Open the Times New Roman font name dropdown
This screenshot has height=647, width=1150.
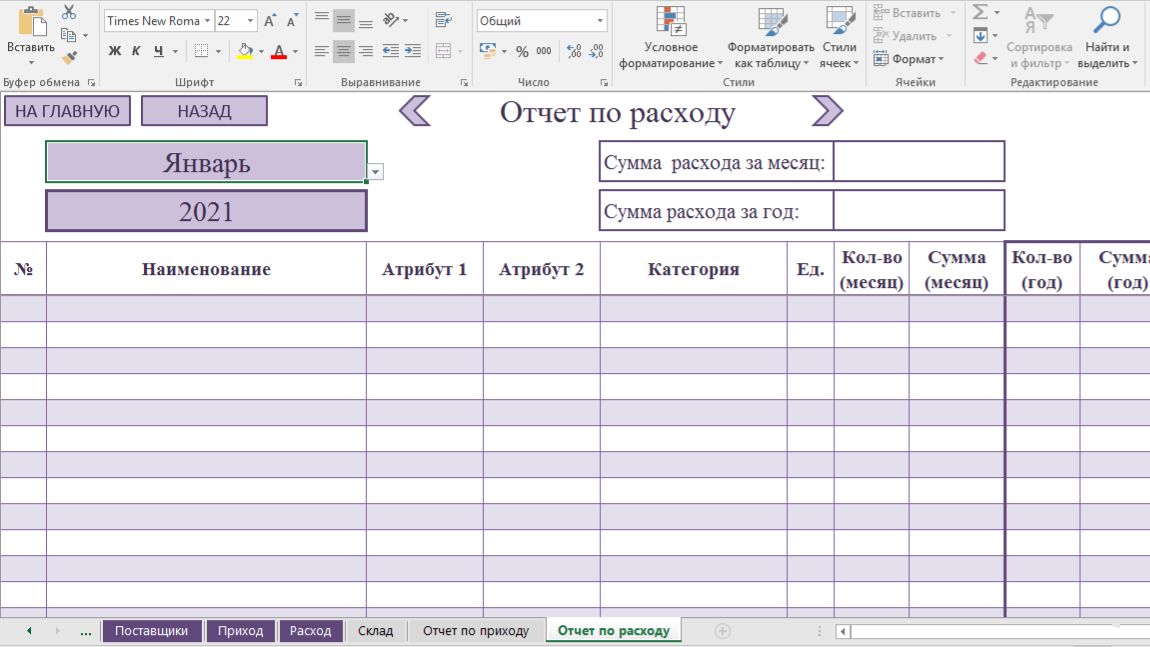(207, 21)
